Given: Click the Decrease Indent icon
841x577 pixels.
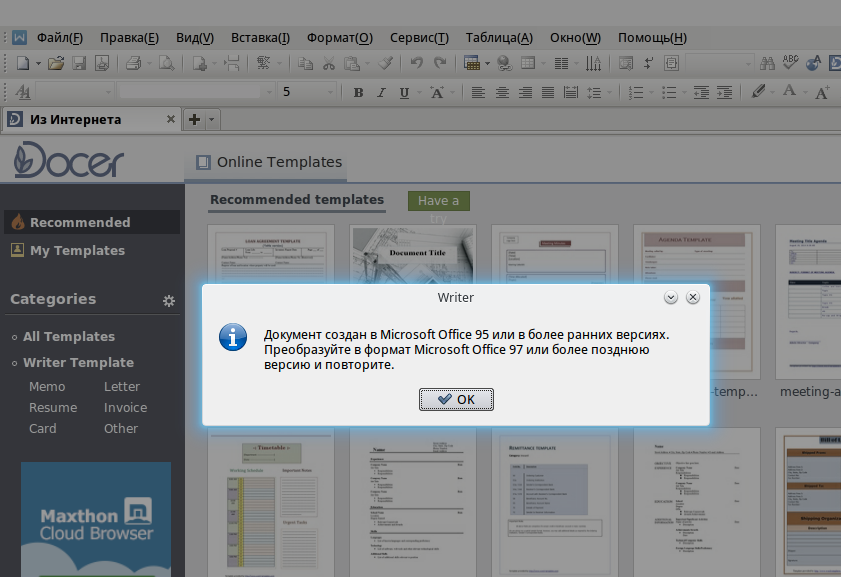Looking at the screenshot, I should tap(701, 93).
